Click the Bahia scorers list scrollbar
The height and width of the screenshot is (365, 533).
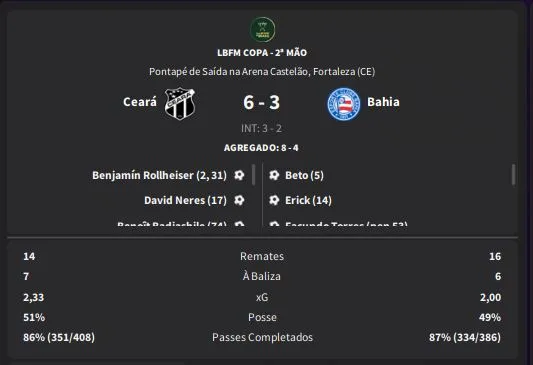point(513,175)
